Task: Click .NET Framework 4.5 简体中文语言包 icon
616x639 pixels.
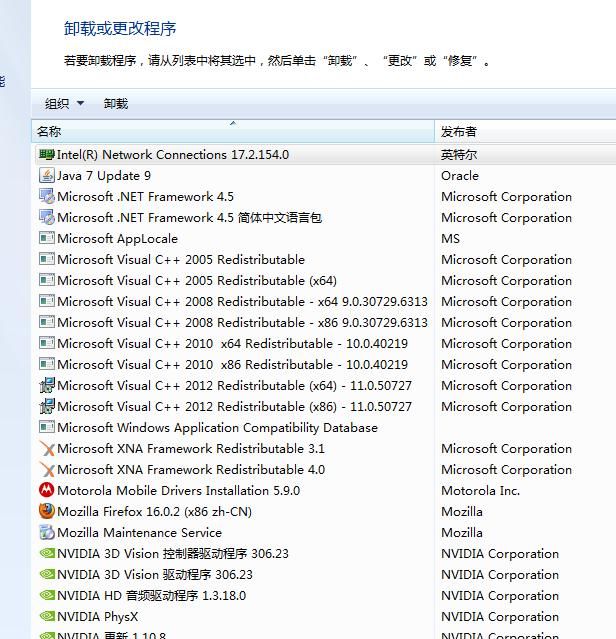Action: [x=46, y=218]
